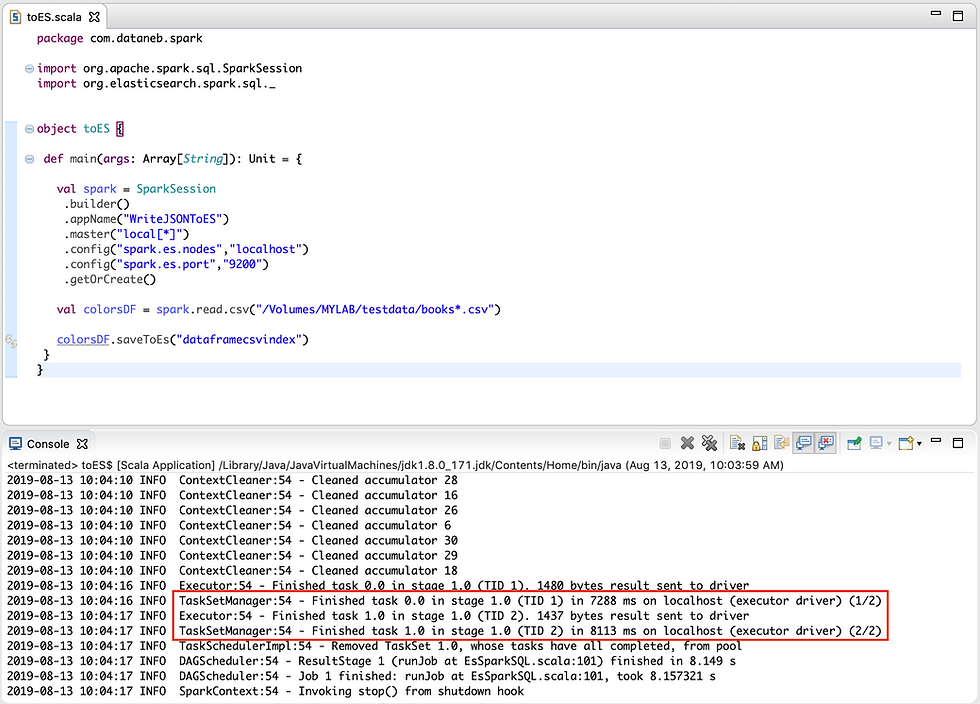Toggle Show Console When Standard Out Changes
Viewport: 980px width, 704px height.
tap(804, 443)
